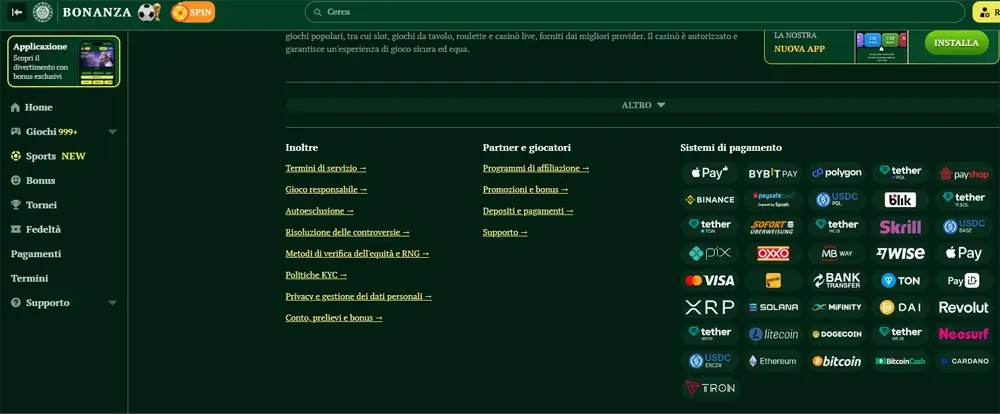This screenshot has height=414, width=1000.
Task: Open the Applicazione promo card
Action: pos(64,61)
